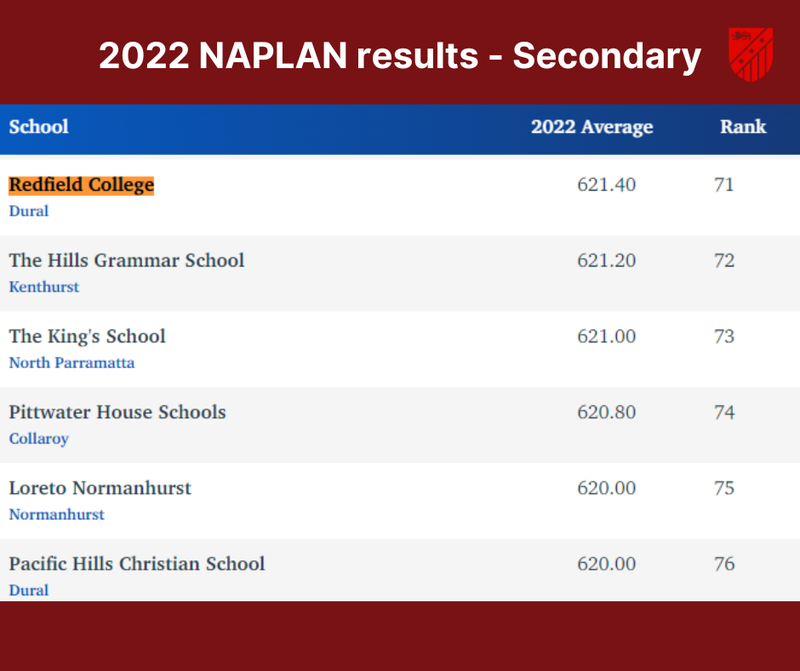Click the Rank column header
800x671 pixels.
[743, 127]
